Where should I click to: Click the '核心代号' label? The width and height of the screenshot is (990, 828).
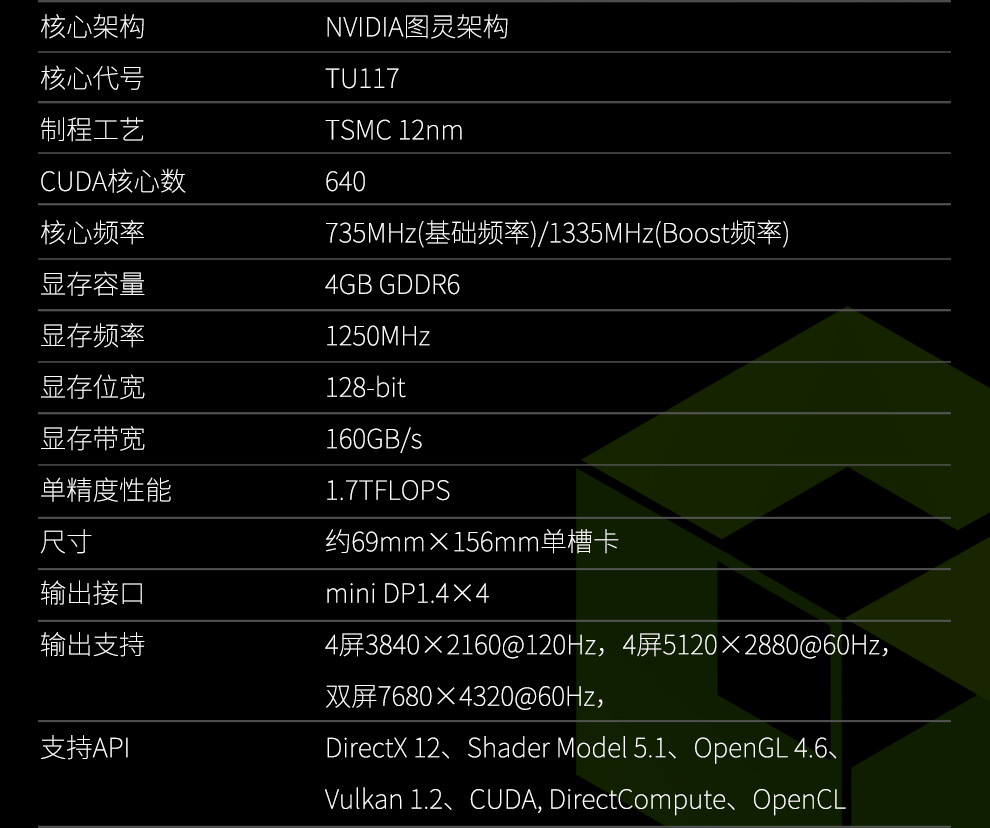(x=93, y=78)
